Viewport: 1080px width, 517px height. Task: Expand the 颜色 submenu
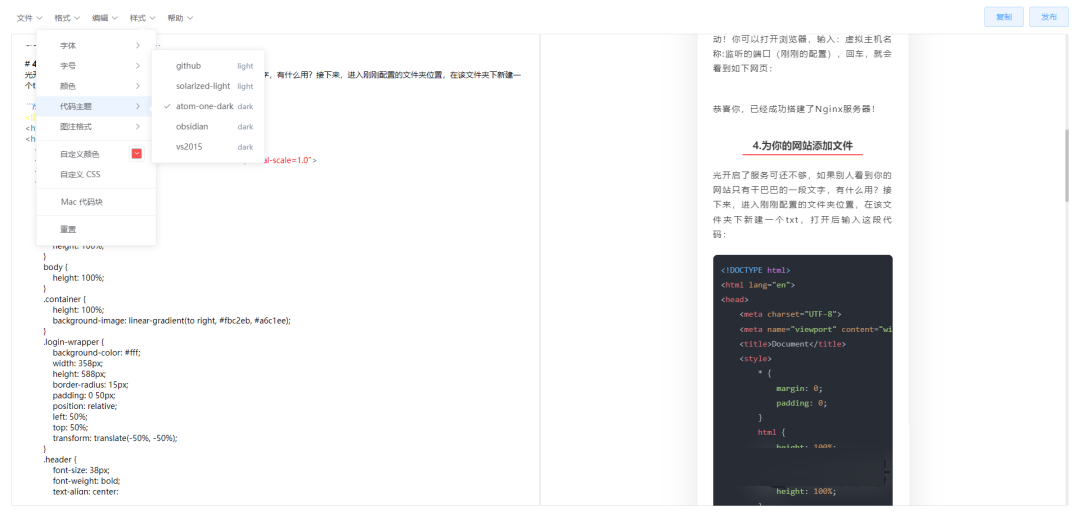[x=96, y=86]
